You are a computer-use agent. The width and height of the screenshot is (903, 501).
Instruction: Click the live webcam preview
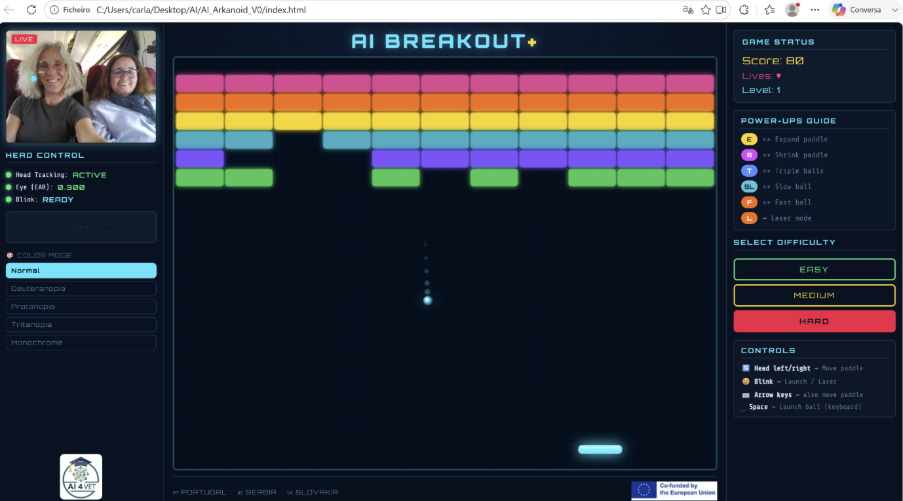coord(81,86)
